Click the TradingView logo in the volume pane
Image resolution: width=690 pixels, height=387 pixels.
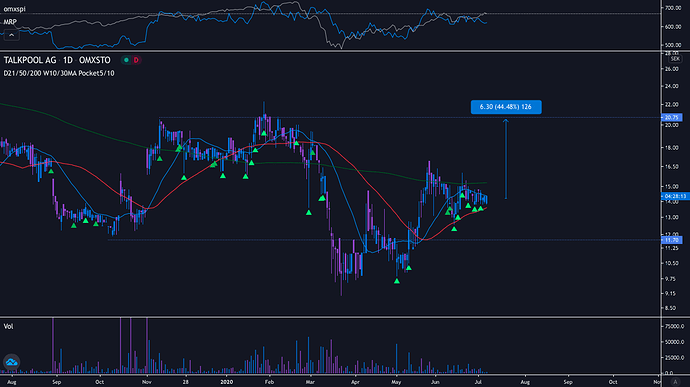point(11,362)
